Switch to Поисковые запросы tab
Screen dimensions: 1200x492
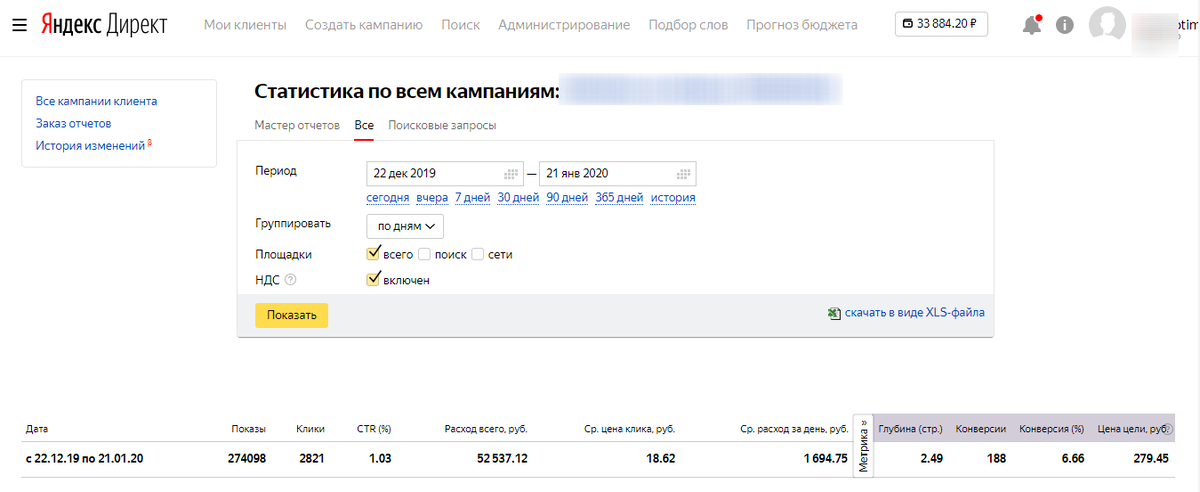[442, 126]
